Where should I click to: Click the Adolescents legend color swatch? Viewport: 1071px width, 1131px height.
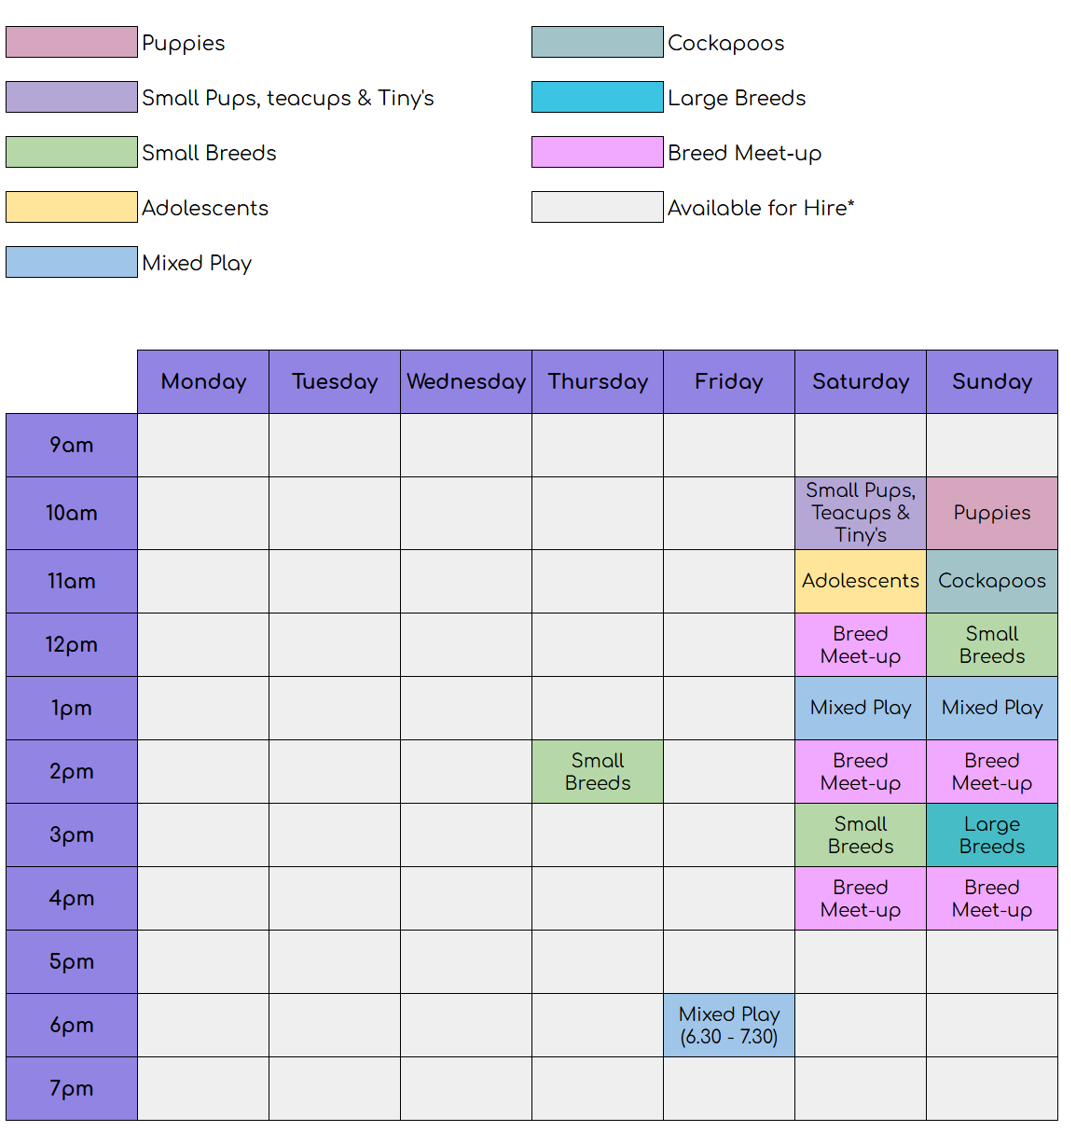[x=71, y=207]
